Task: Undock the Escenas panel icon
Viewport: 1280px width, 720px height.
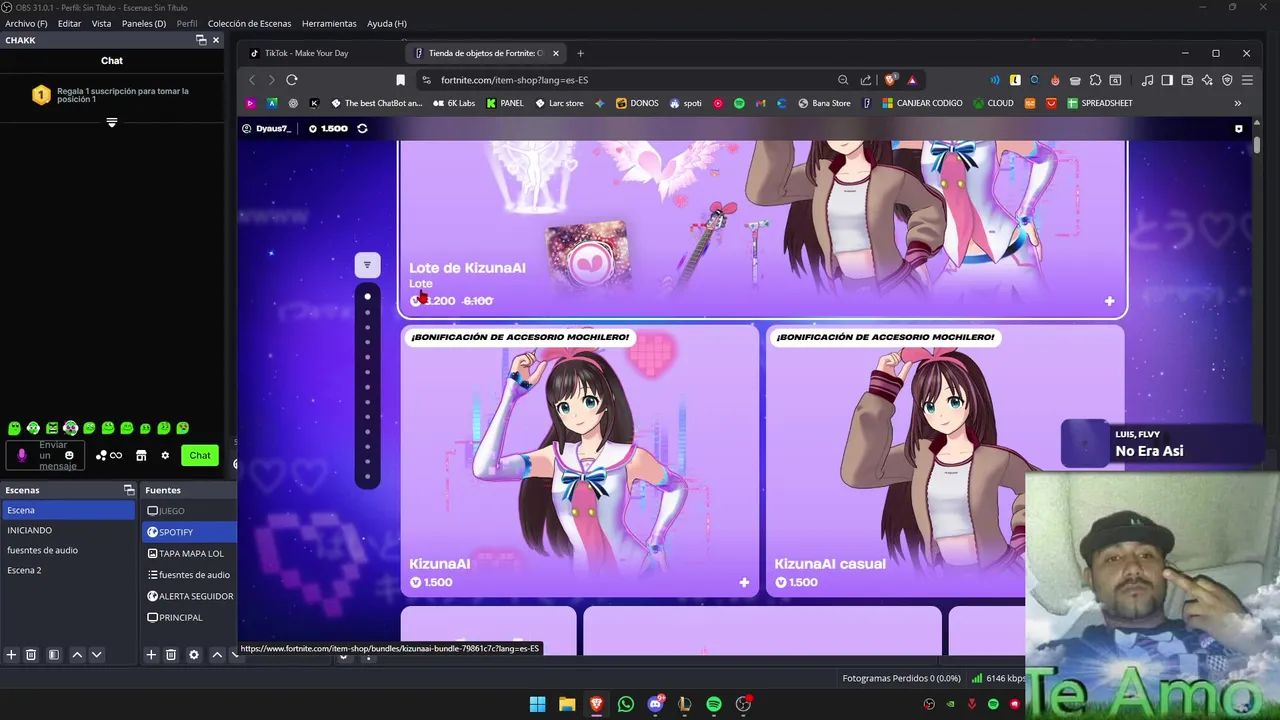Action: [129, 490]
